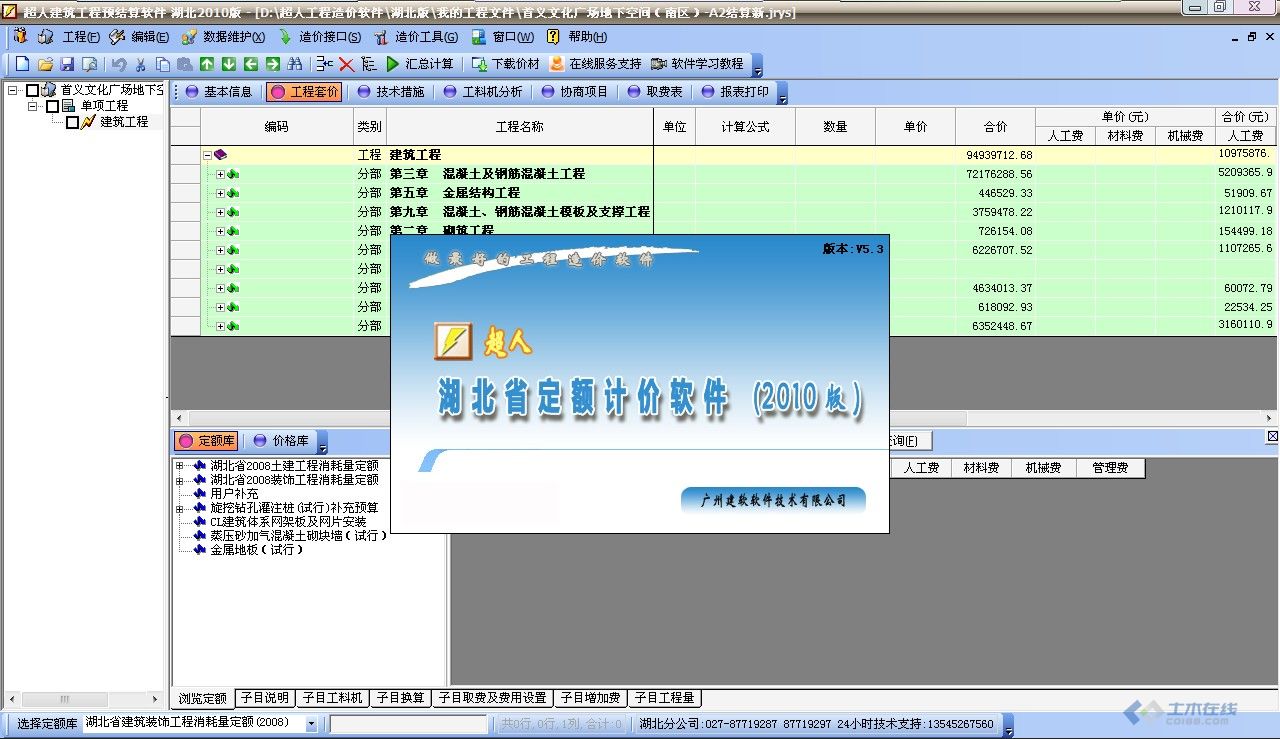Click the tree structure toolbar icon

point(369,64)
